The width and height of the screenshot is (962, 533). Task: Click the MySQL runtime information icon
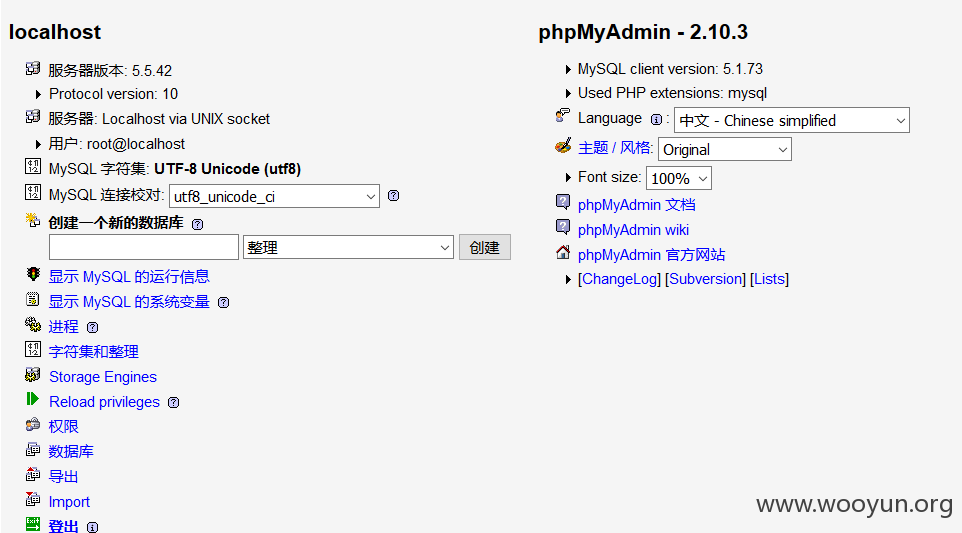(33, 274)
